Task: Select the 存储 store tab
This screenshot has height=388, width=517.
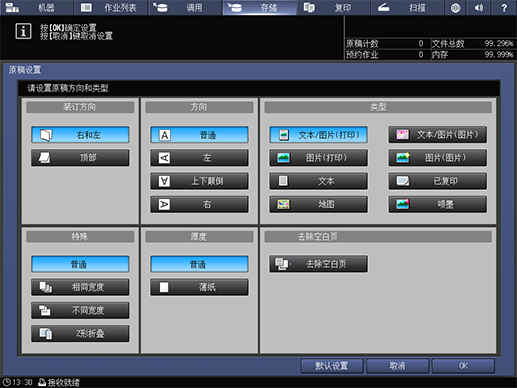Action: [259, 7]
